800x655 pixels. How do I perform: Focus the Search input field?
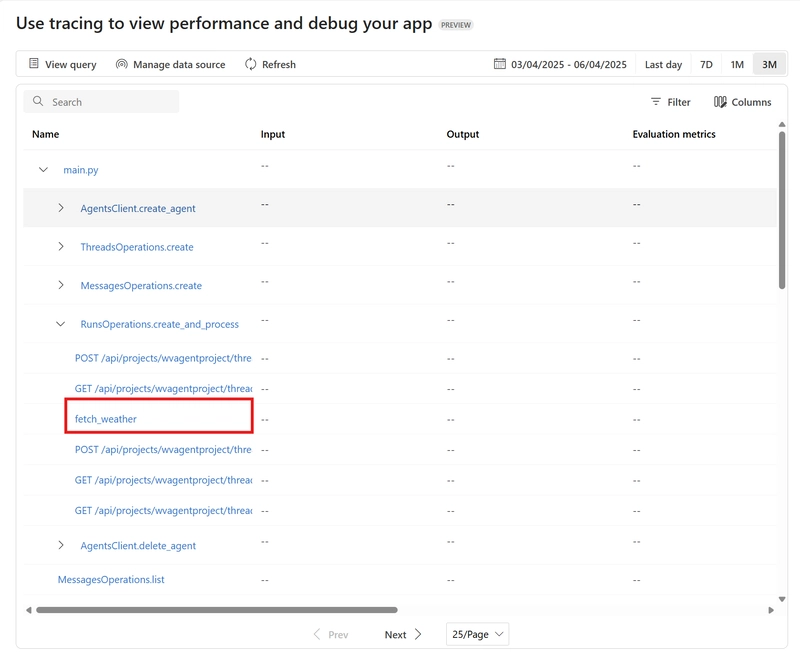click(101, 102)
